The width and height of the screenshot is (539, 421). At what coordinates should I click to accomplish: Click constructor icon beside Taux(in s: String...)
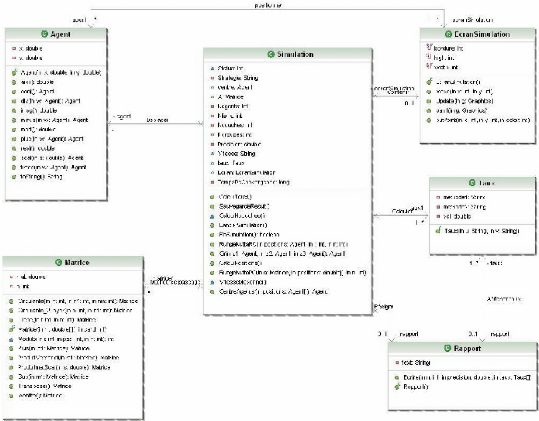tap(438, 230)
